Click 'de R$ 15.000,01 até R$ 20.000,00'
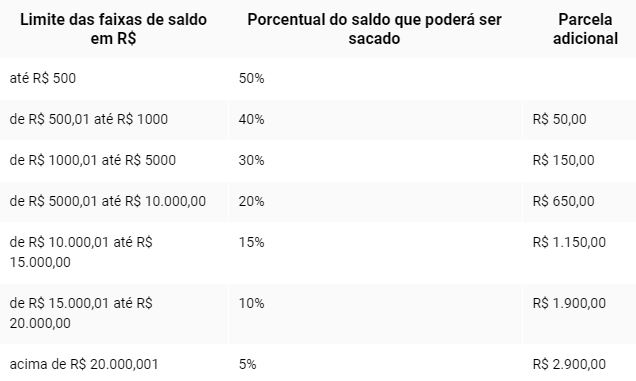 81,313
